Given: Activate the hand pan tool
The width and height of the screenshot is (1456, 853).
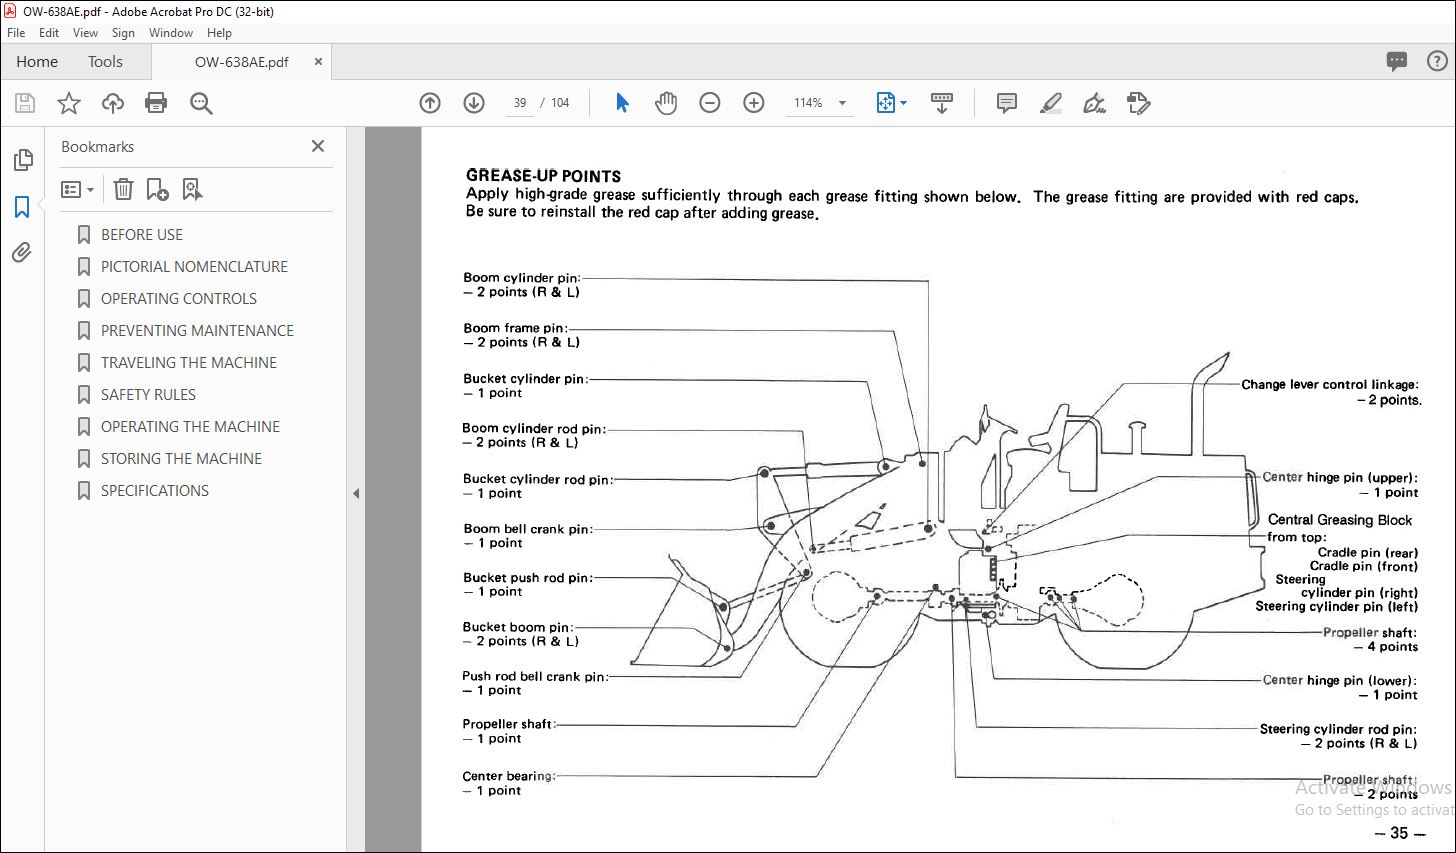Looking at the screenshot, I should pos(666,103).
